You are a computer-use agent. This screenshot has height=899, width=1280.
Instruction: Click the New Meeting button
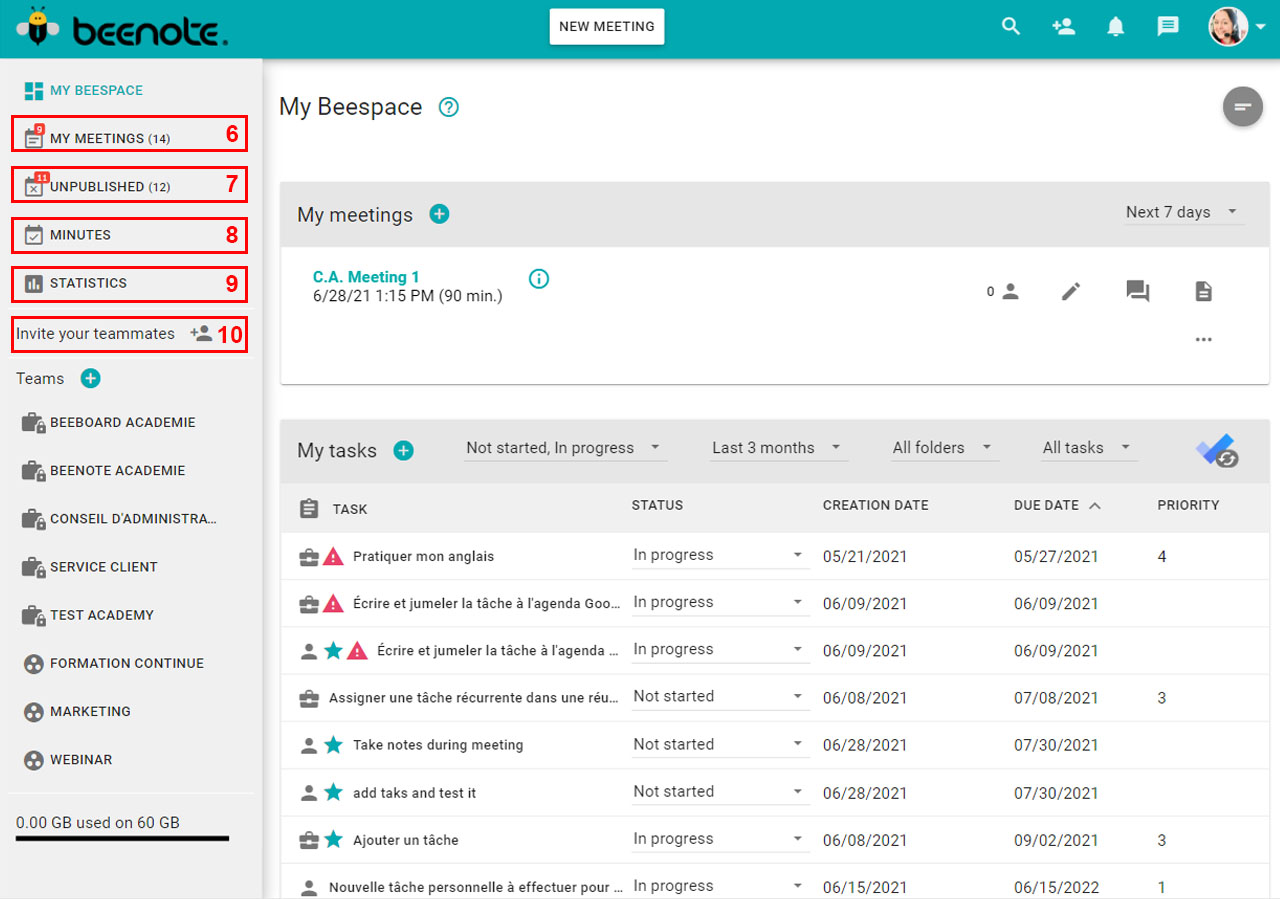tap(607, 27)
